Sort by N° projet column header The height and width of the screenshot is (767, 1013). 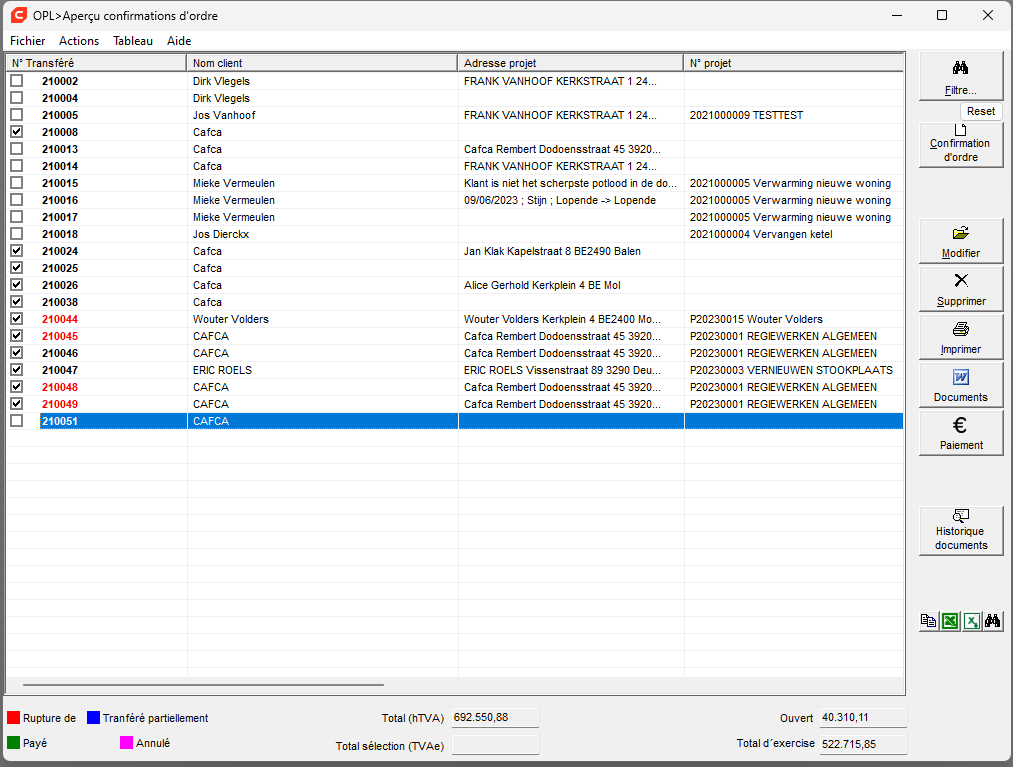click(x=794, y=63)
